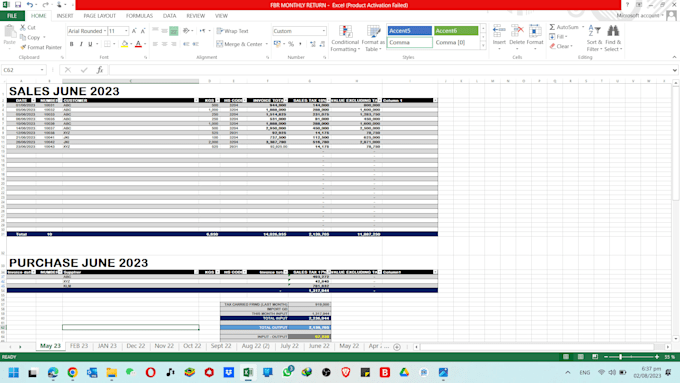The height and width of the screenshot is (383, 680).
Task: Switch to Page Layout view in status bar
Action: [580, 357]
